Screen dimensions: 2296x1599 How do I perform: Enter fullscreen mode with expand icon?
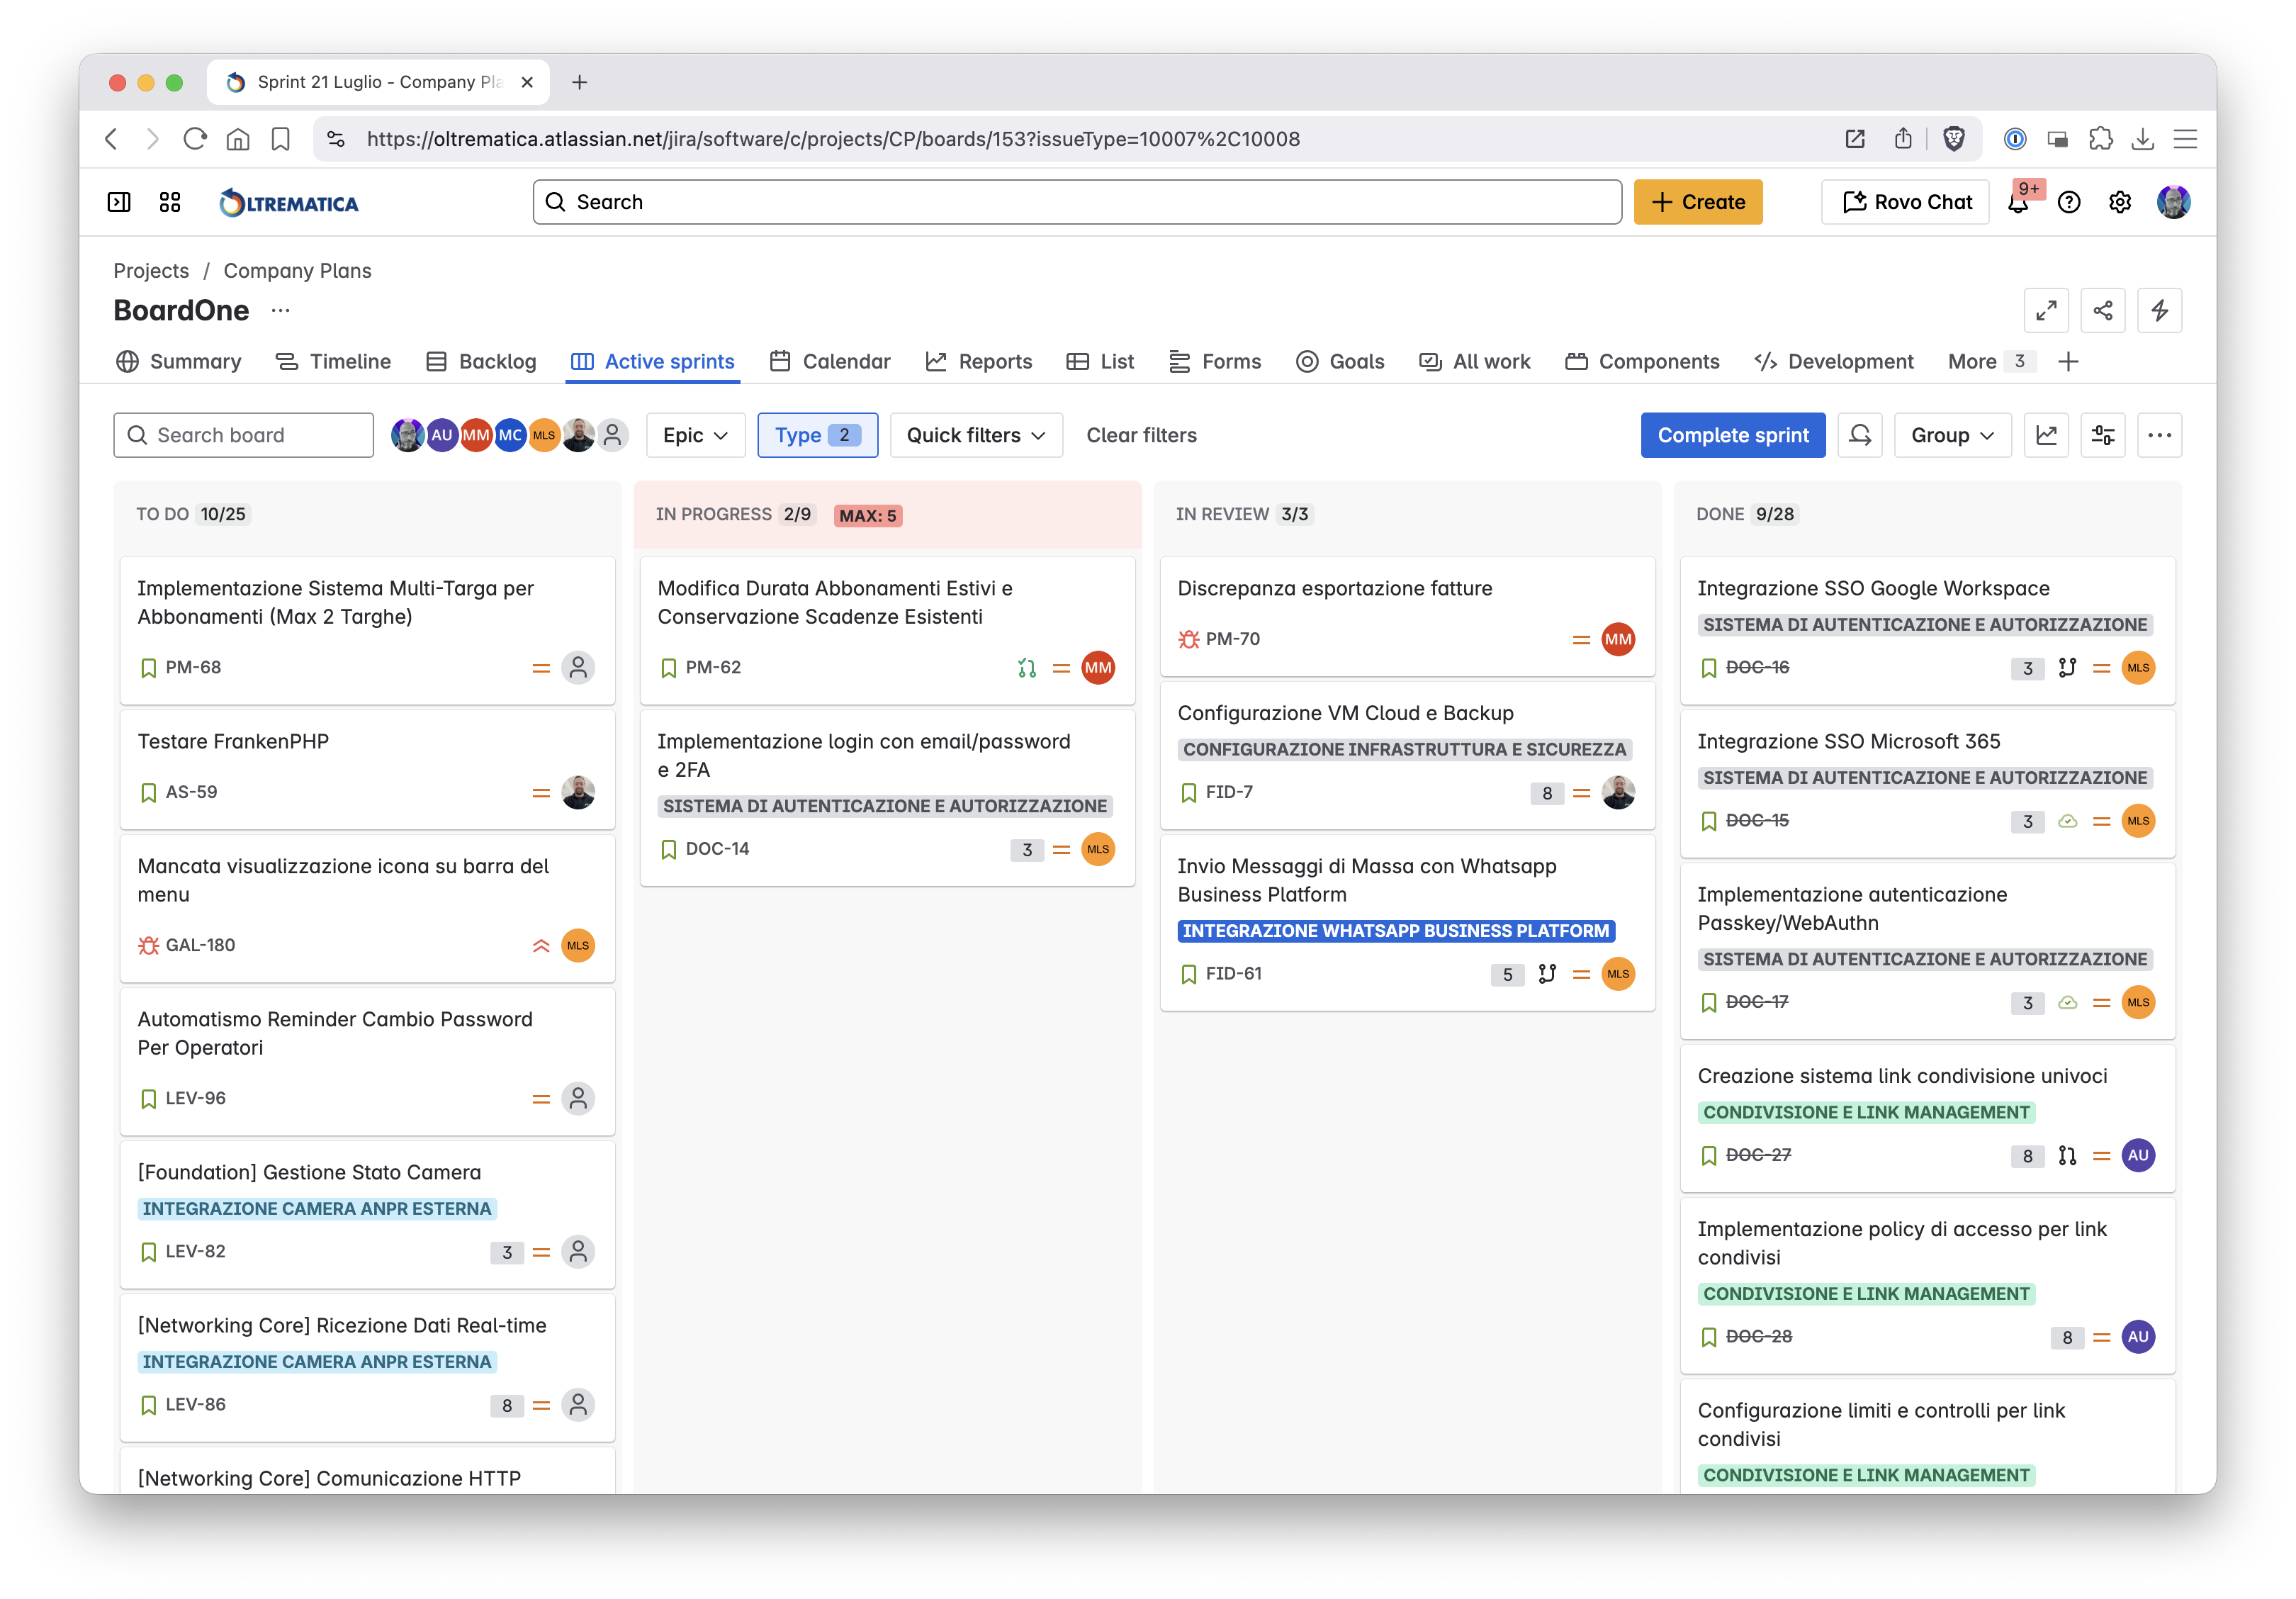[2046, 310]
